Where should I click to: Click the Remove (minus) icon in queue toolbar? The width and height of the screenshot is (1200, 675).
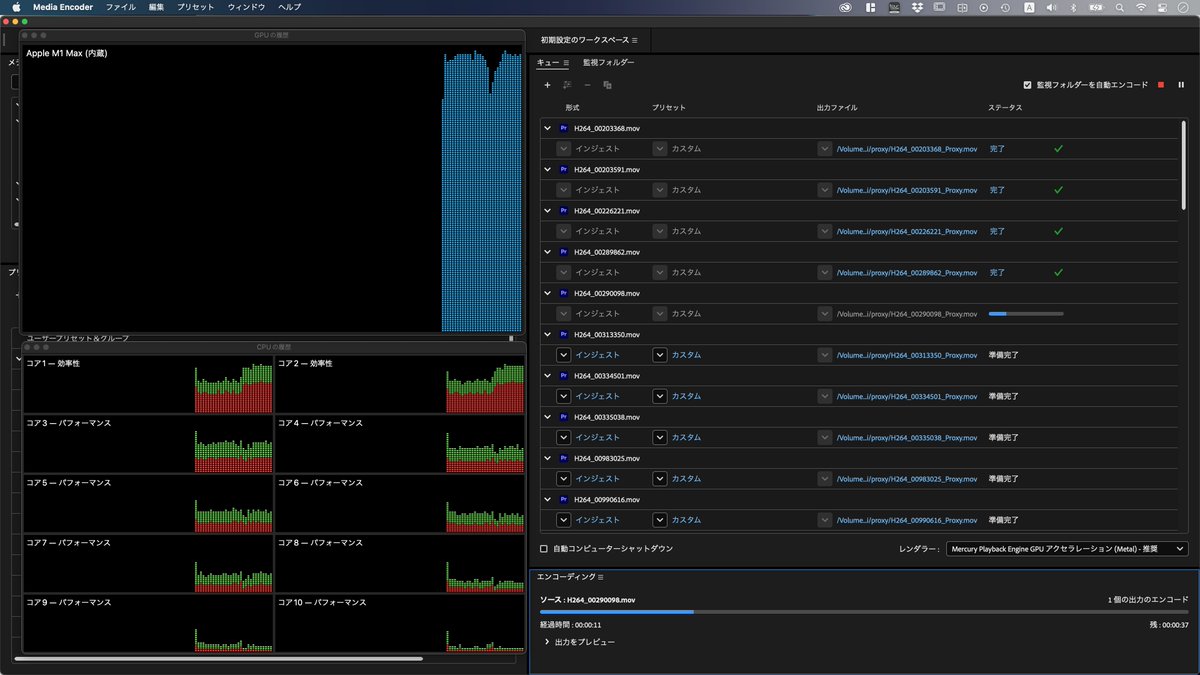click(x=587, y=85)
